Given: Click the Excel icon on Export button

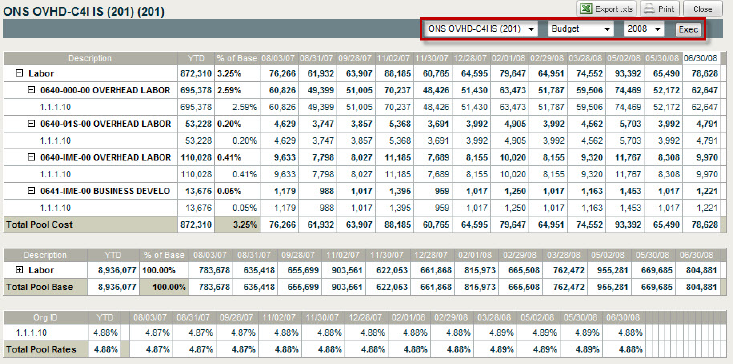Looking at the screenshot, I should click(x=587, y=8).
